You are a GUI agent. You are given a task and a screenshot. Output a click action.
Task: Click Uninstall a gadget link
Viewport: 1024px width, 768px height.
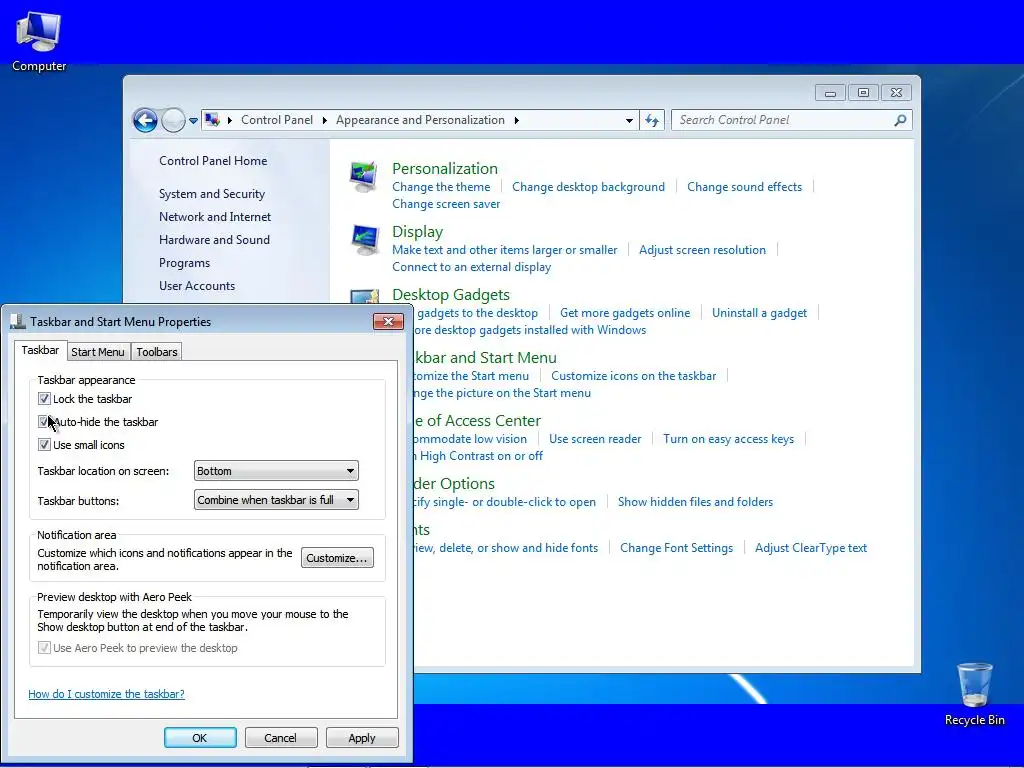[x=760, y=313]
